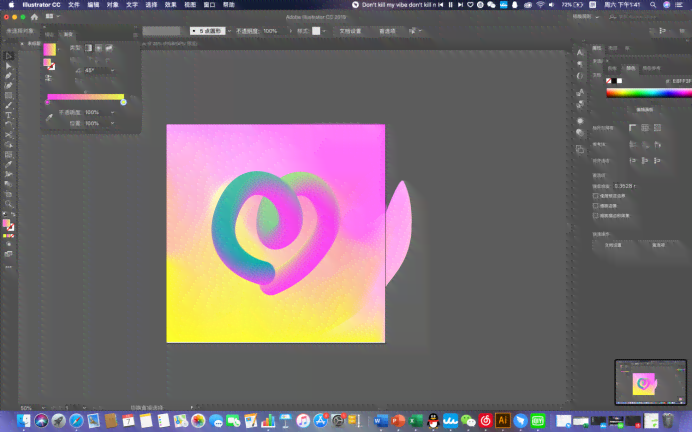Open gradient stop position 100% dropdown

coord(113,124)
